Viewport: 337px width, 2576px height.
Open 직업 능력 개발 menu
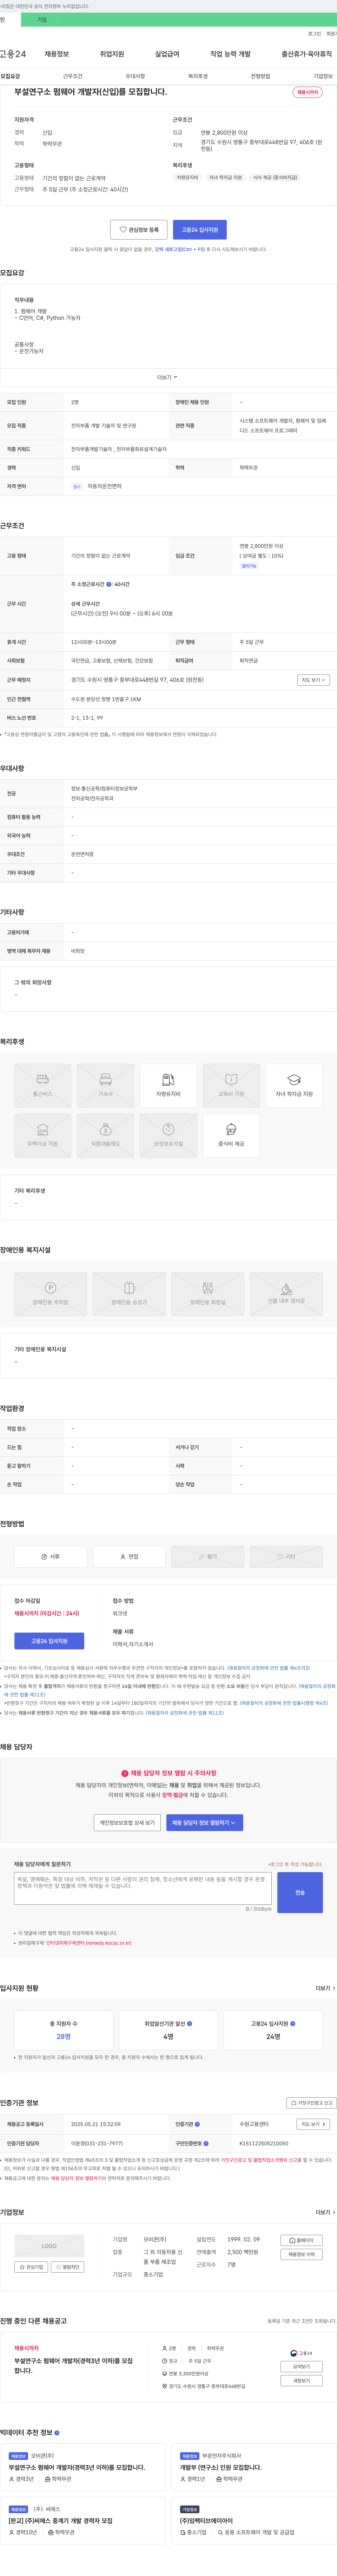[x=230, y=54]
